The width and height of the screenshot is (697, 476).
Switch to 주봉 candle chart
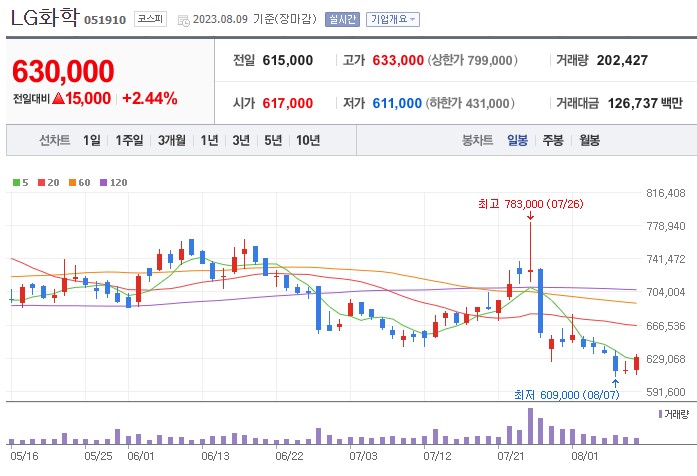click(553, 140)
